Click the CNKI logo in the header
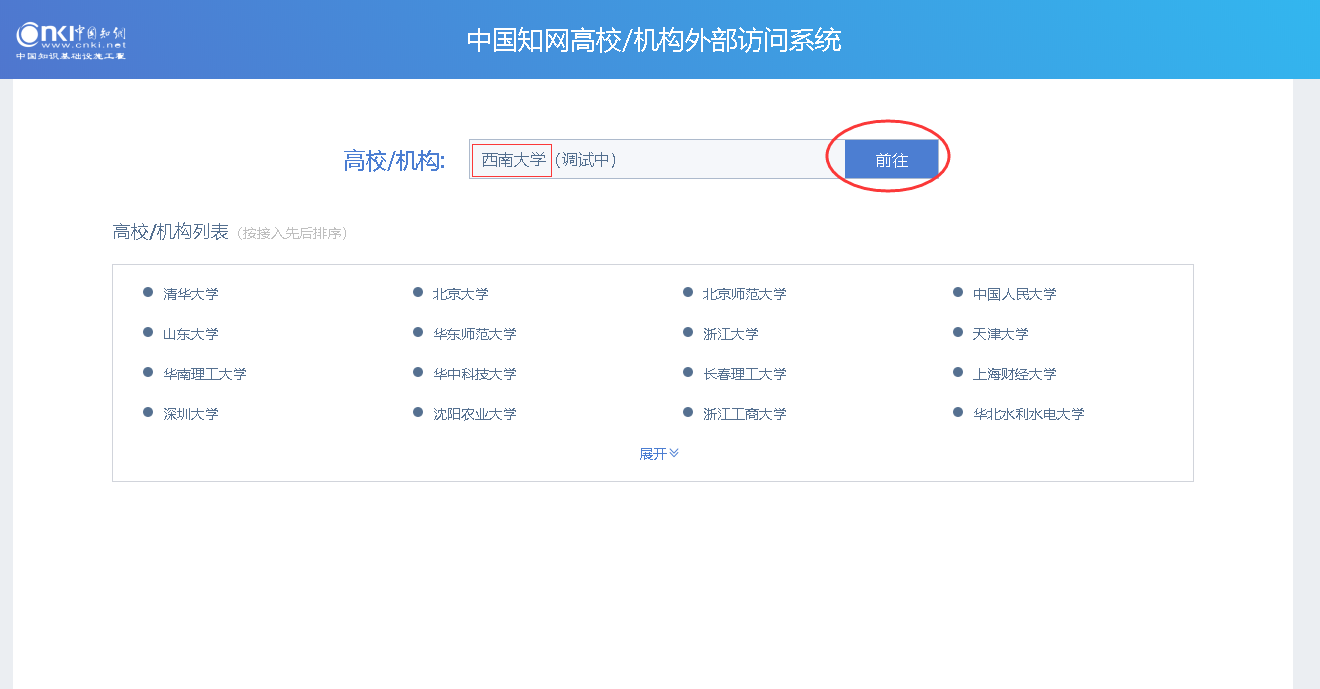 click(71, 40)
